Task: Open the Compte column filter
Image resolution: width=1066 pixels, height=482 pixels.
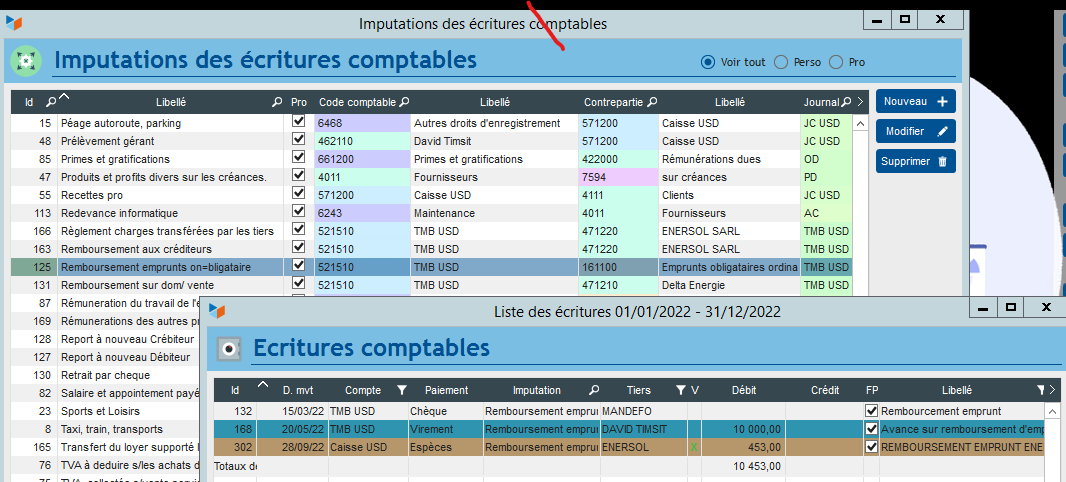Action: (402, 390)
